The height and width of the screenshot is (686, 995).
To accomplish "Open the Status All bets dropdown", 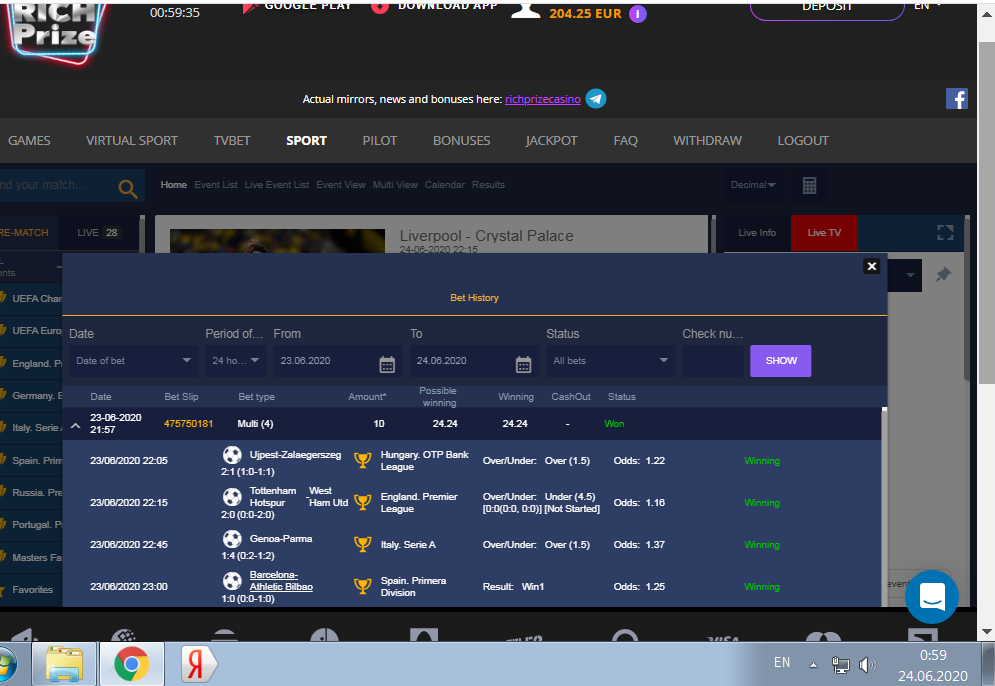I will point(610,360).
